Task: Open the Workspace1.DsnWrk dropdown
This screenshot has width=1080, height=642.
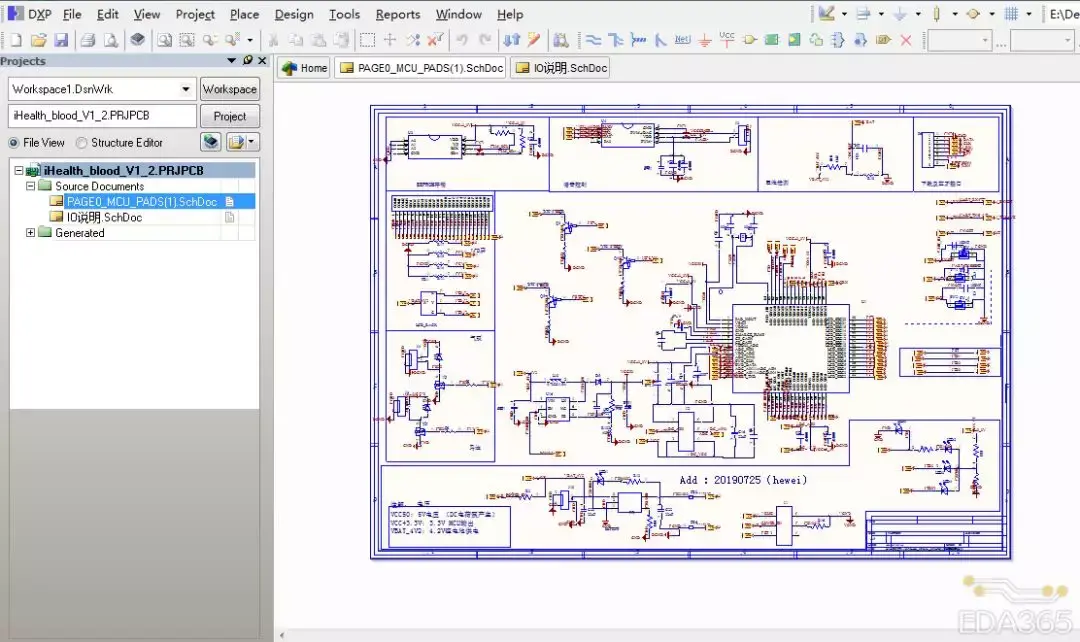Action: pos(186,89)
